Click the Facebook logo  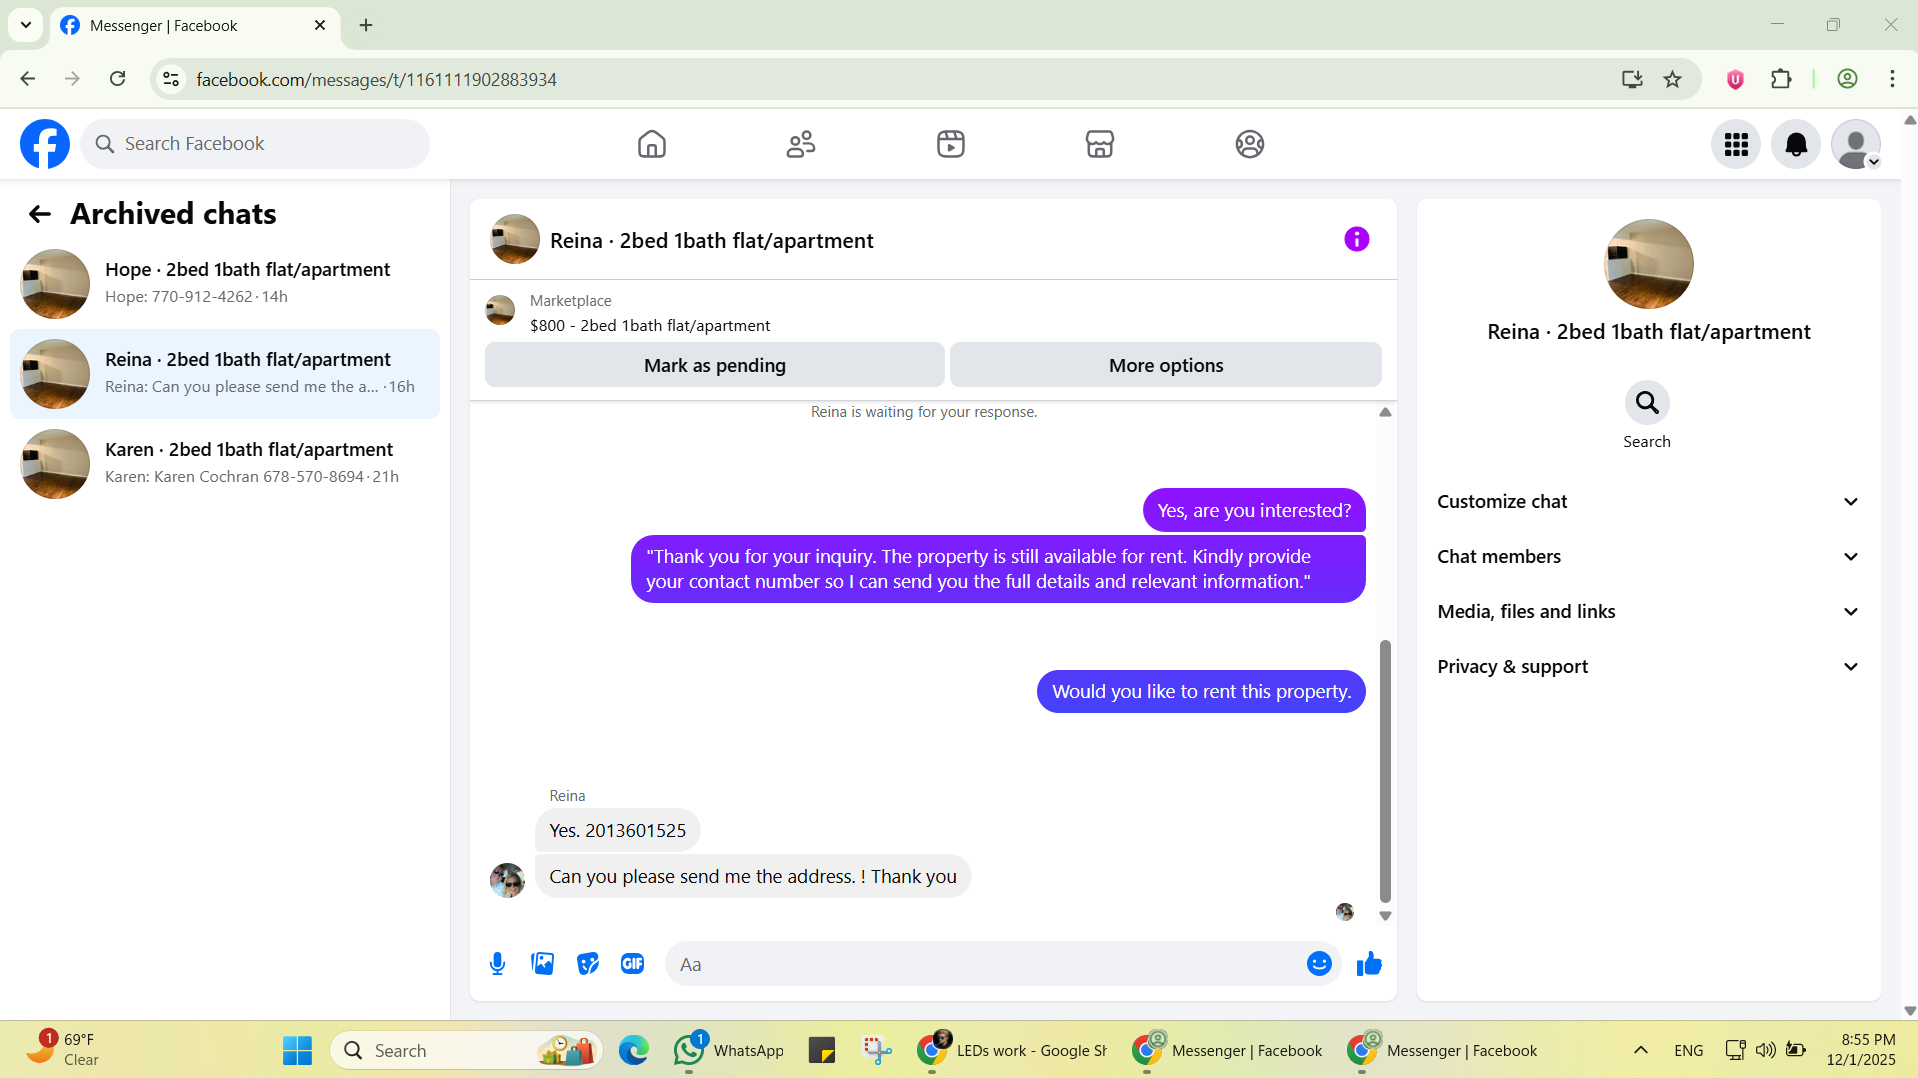click(x=45, y=144)
